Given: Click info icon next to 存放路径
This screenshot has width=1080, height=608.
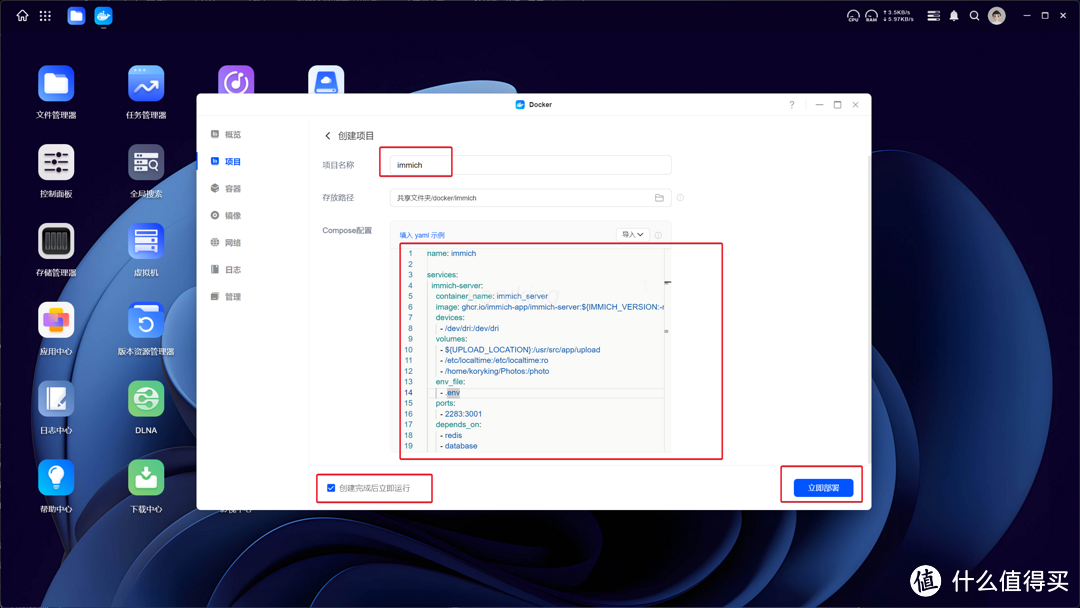Looking at the screenshot, I should click(x=680, y=198).
